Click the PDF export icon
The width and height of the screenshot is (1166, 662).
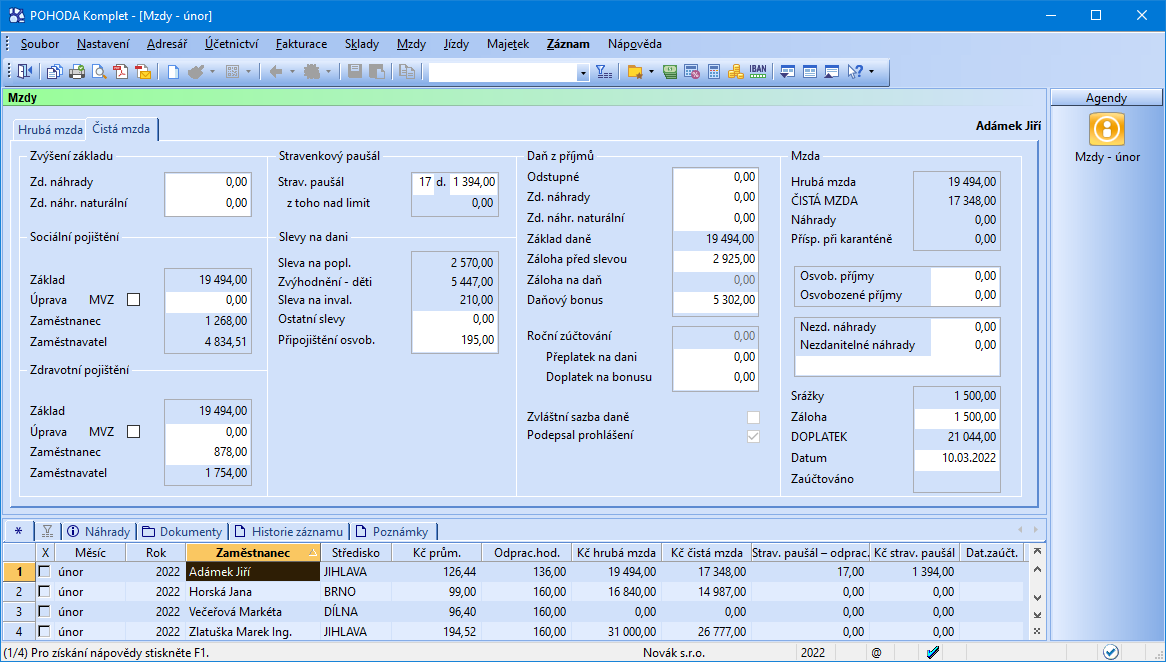coord(120,71)
